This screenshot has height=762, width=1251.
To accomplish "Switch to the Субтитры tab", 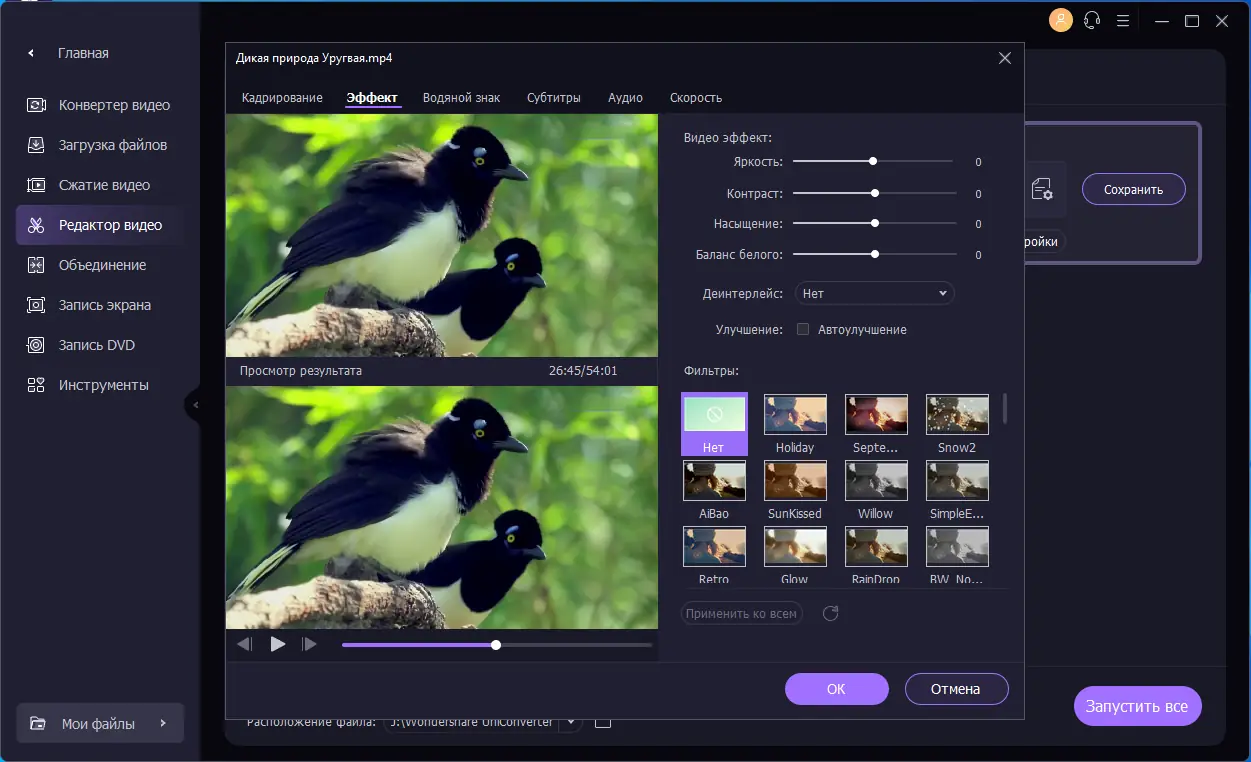I will click(x=554, y=98).
